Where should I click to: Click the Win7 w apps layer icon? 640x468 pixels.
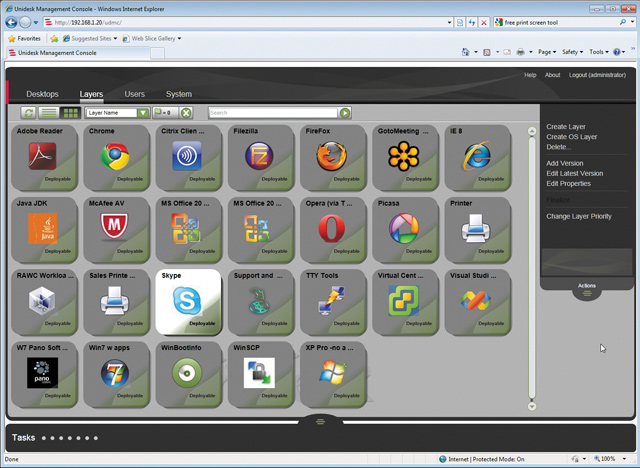[115, 373]
